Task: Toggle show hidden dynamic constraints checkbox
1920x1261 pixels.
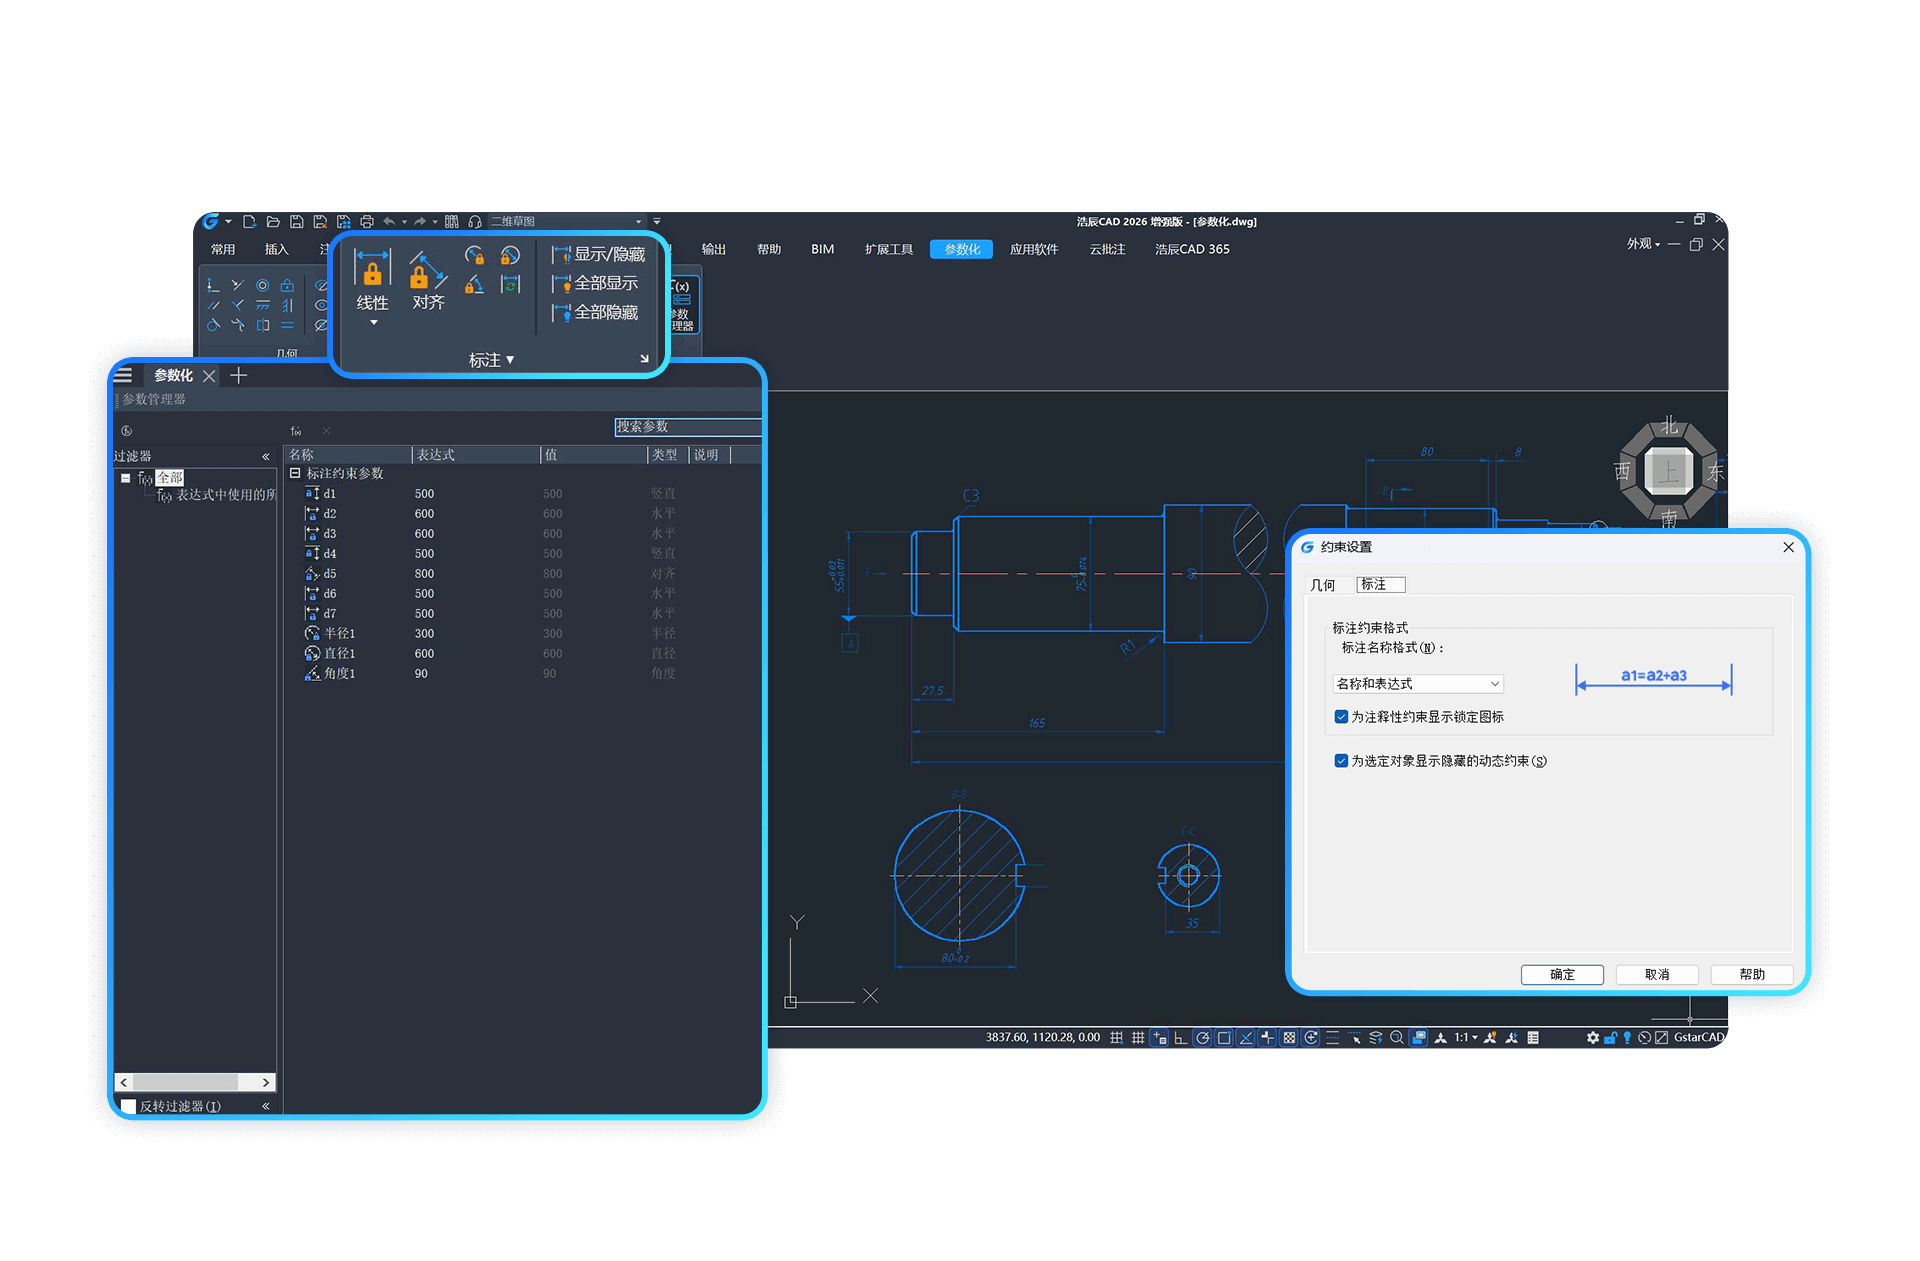Action: pos(1341,761)
